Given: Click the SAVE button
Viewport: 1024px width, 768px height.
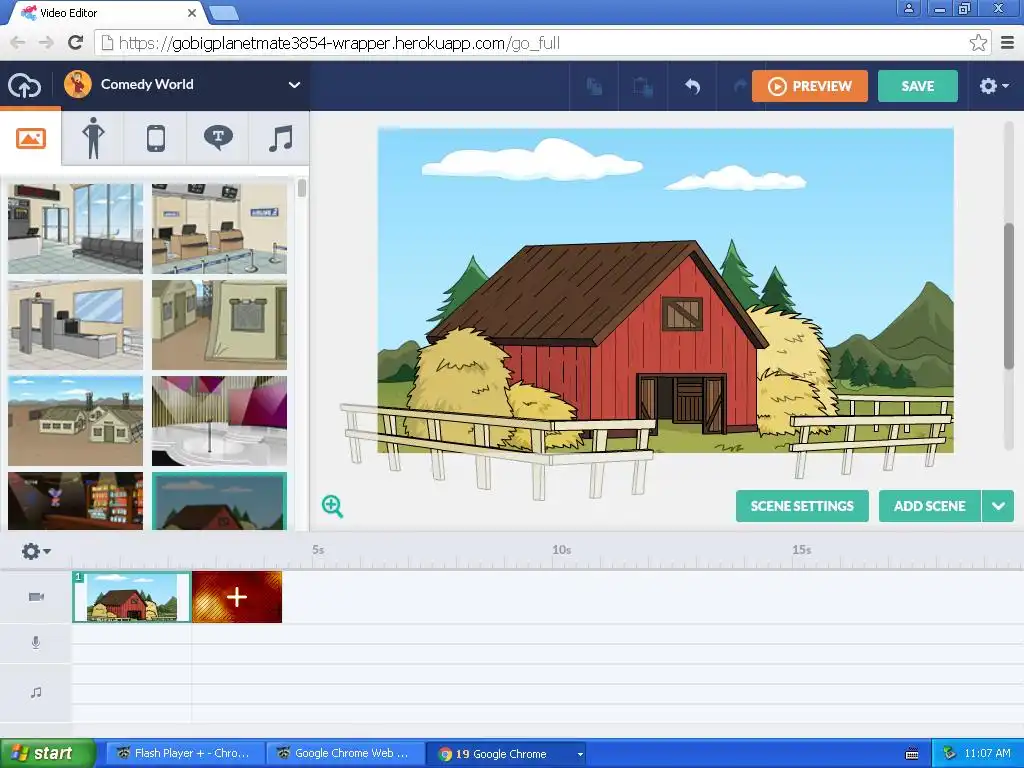Looking at the screenshot, I should 918,86.
